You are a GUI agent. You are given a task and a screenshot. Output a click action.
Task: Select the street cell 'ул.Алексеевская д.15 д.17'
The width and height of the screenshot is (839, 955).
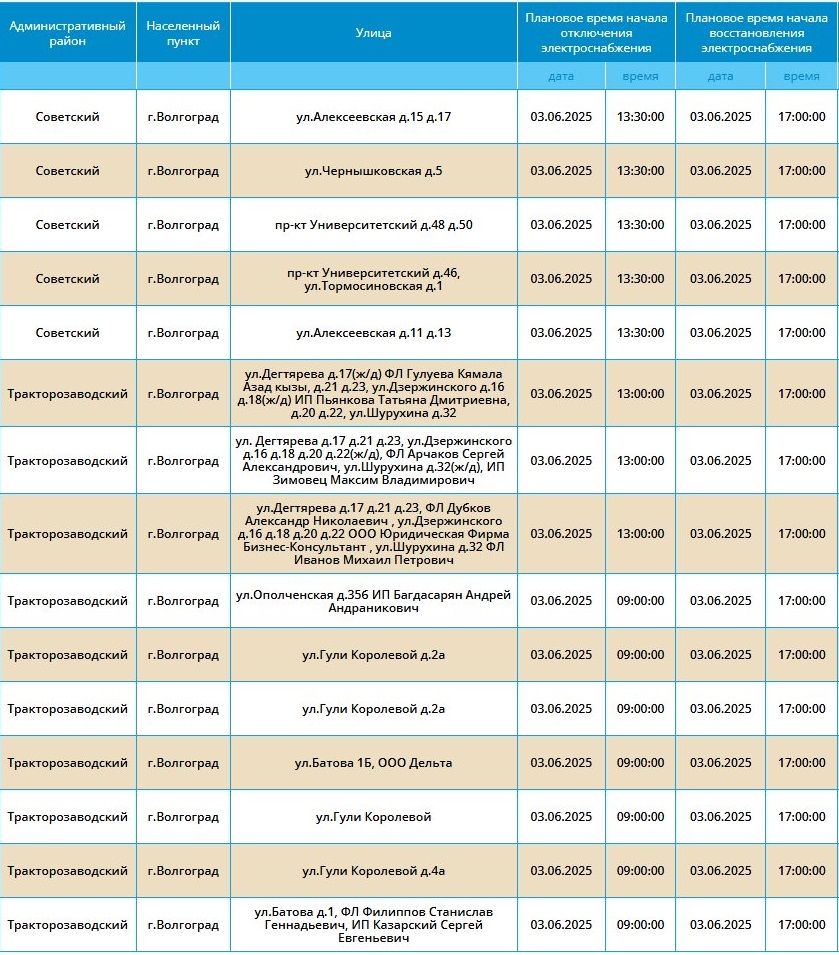coord(373,117)
